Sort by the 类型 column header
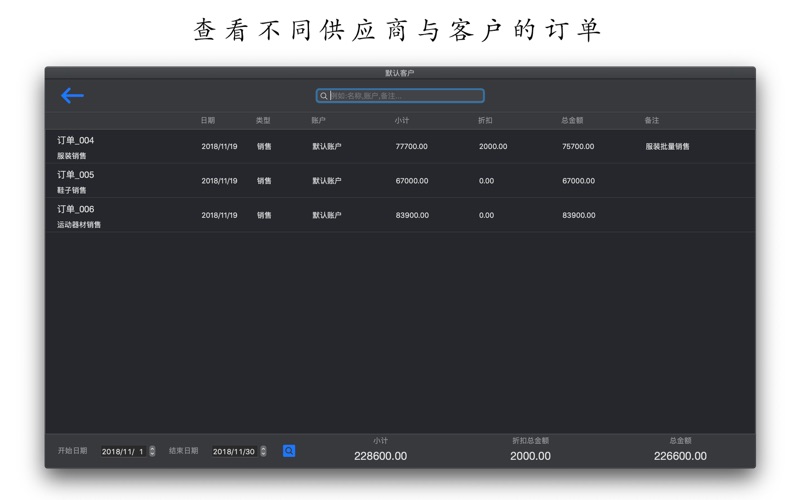The height and width of the screenshot is (500, 800). pos(263,121)
